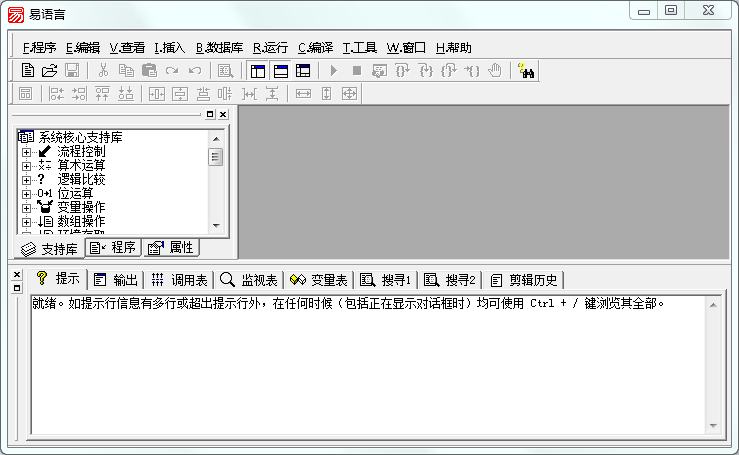
Task: Expand the 算术运算 tree node
Action: 26,166
